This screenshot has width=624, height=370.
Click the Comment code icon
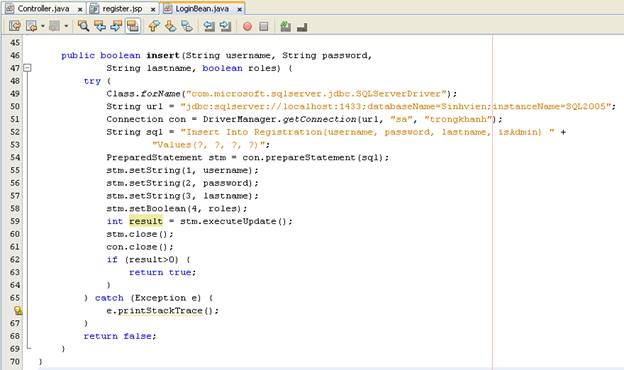(x=285, y=26)
